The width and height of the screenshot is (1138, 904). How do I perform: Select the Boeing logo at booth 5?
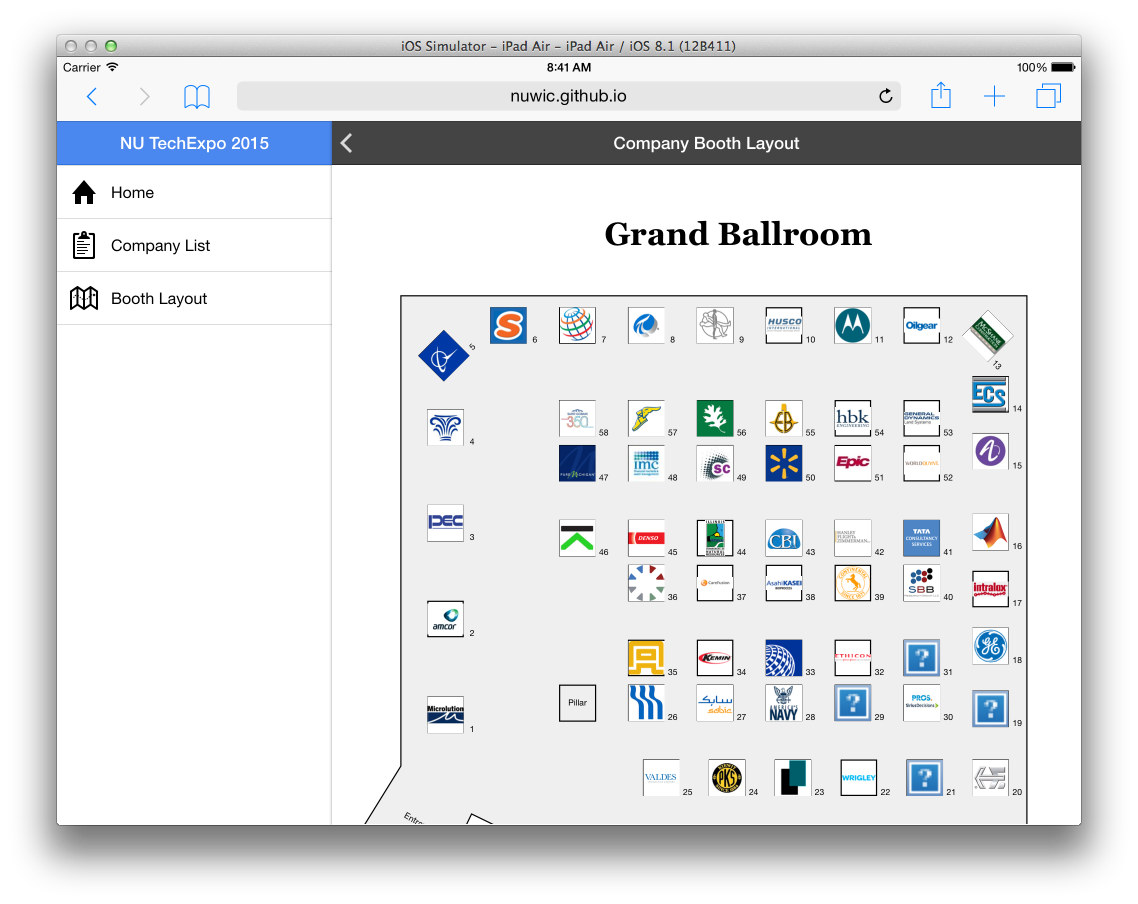443,356
